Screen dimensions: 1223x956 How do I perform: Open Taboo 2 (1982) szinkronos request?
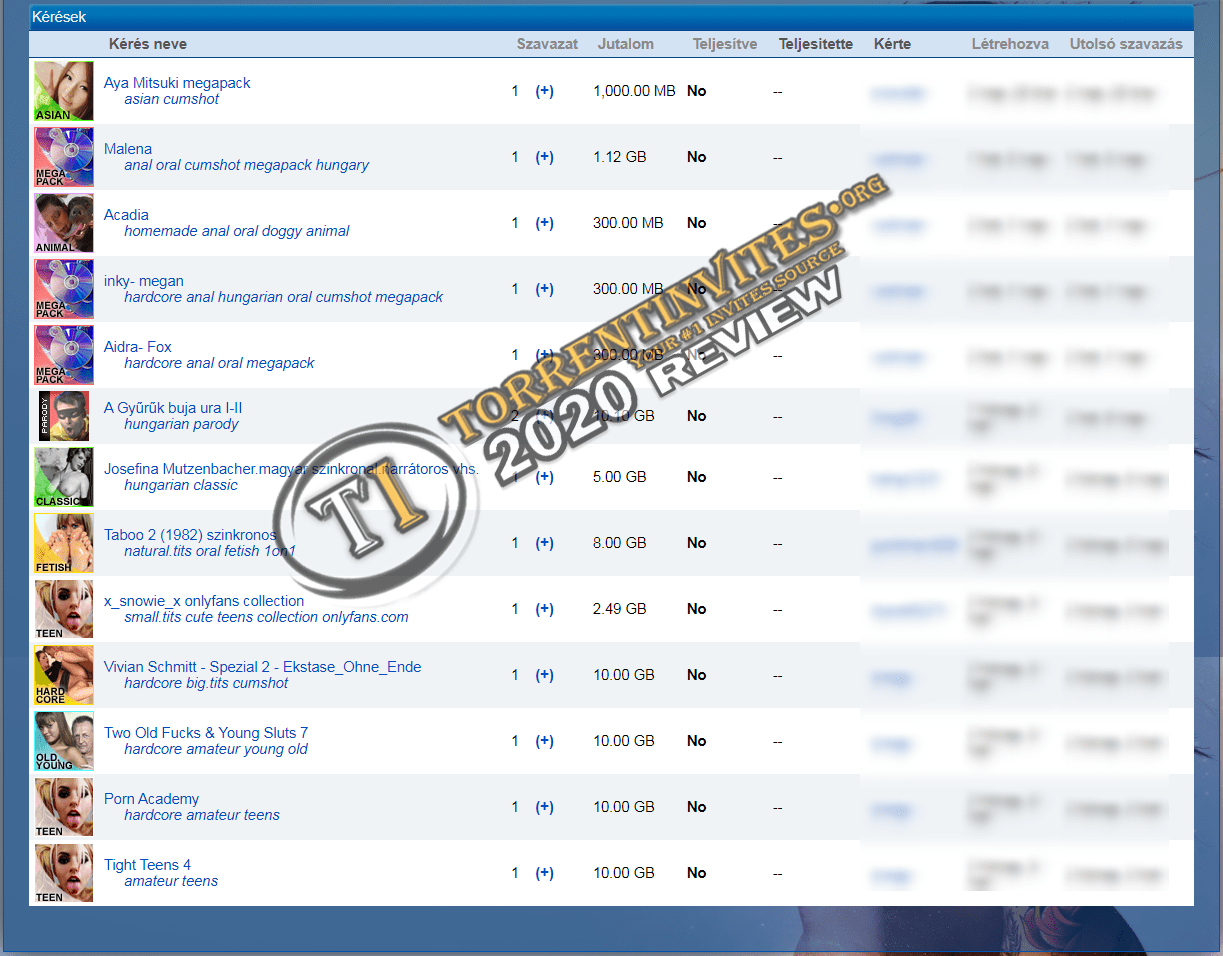coord(190,535)
